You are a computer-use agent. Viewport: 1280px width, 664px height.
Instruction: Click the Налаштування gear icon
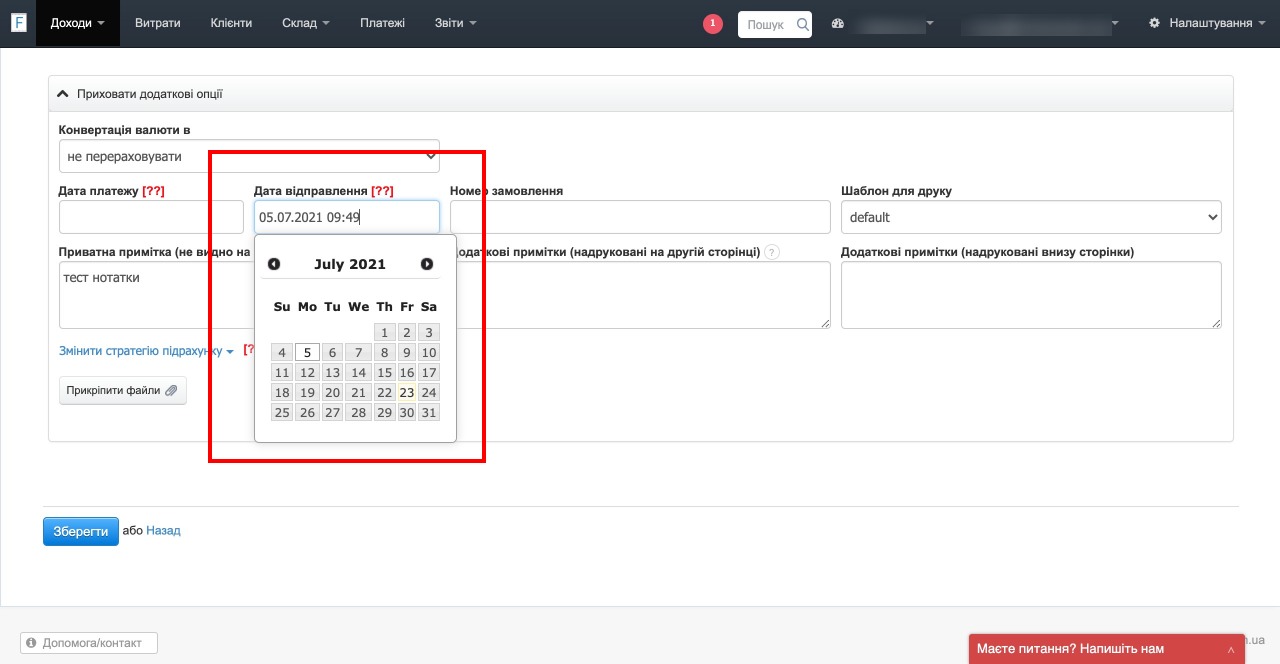1155,23
